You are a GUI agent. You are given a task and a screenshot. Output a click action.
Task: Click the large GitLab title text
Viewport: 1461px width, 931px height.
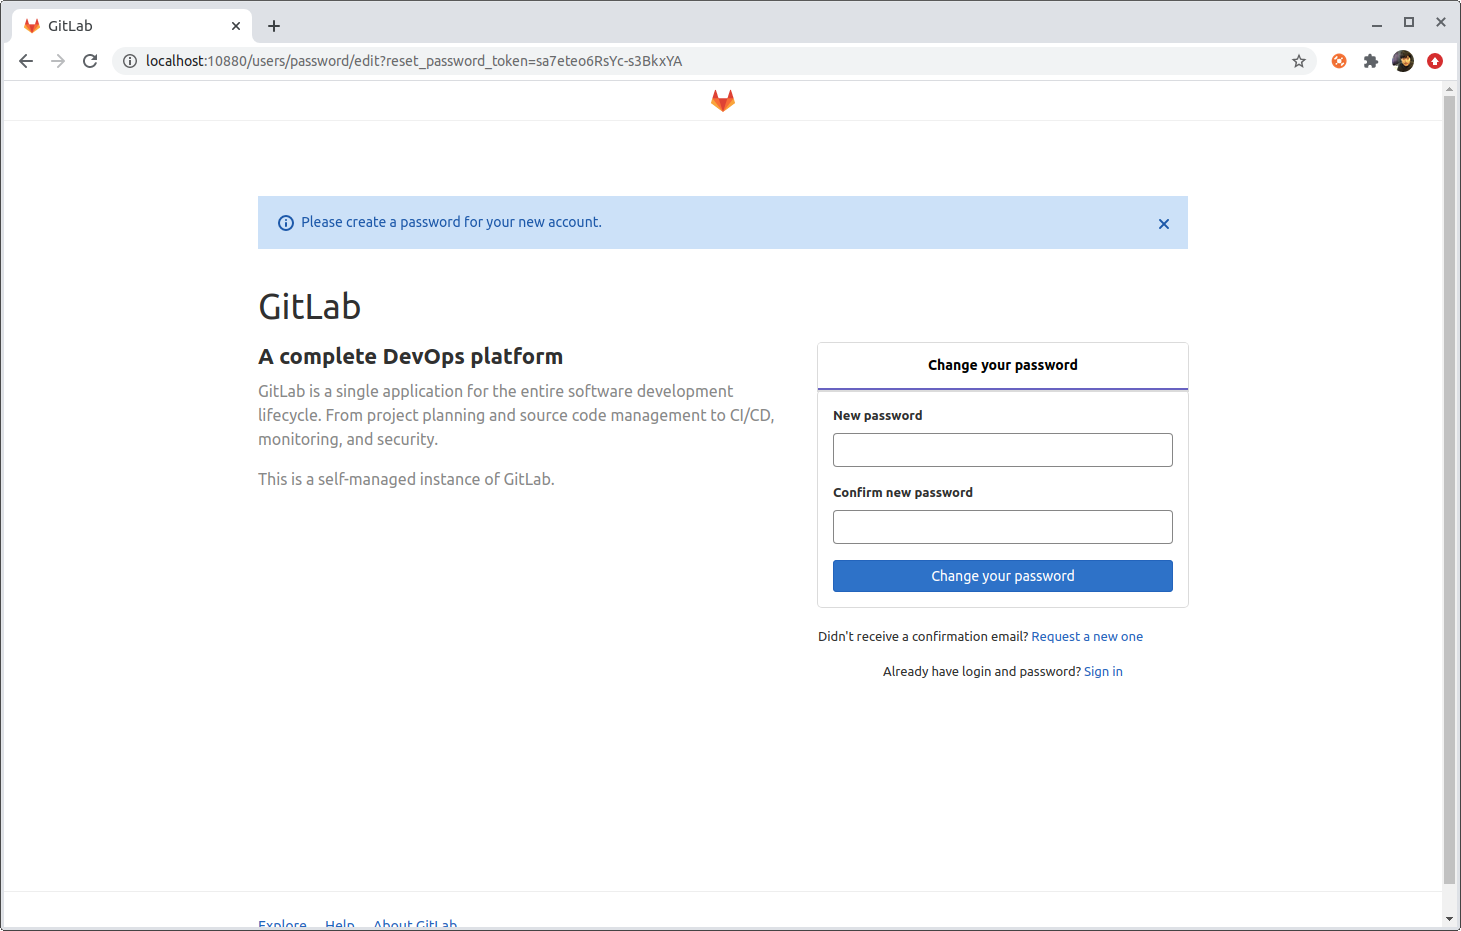coord(309,307)
